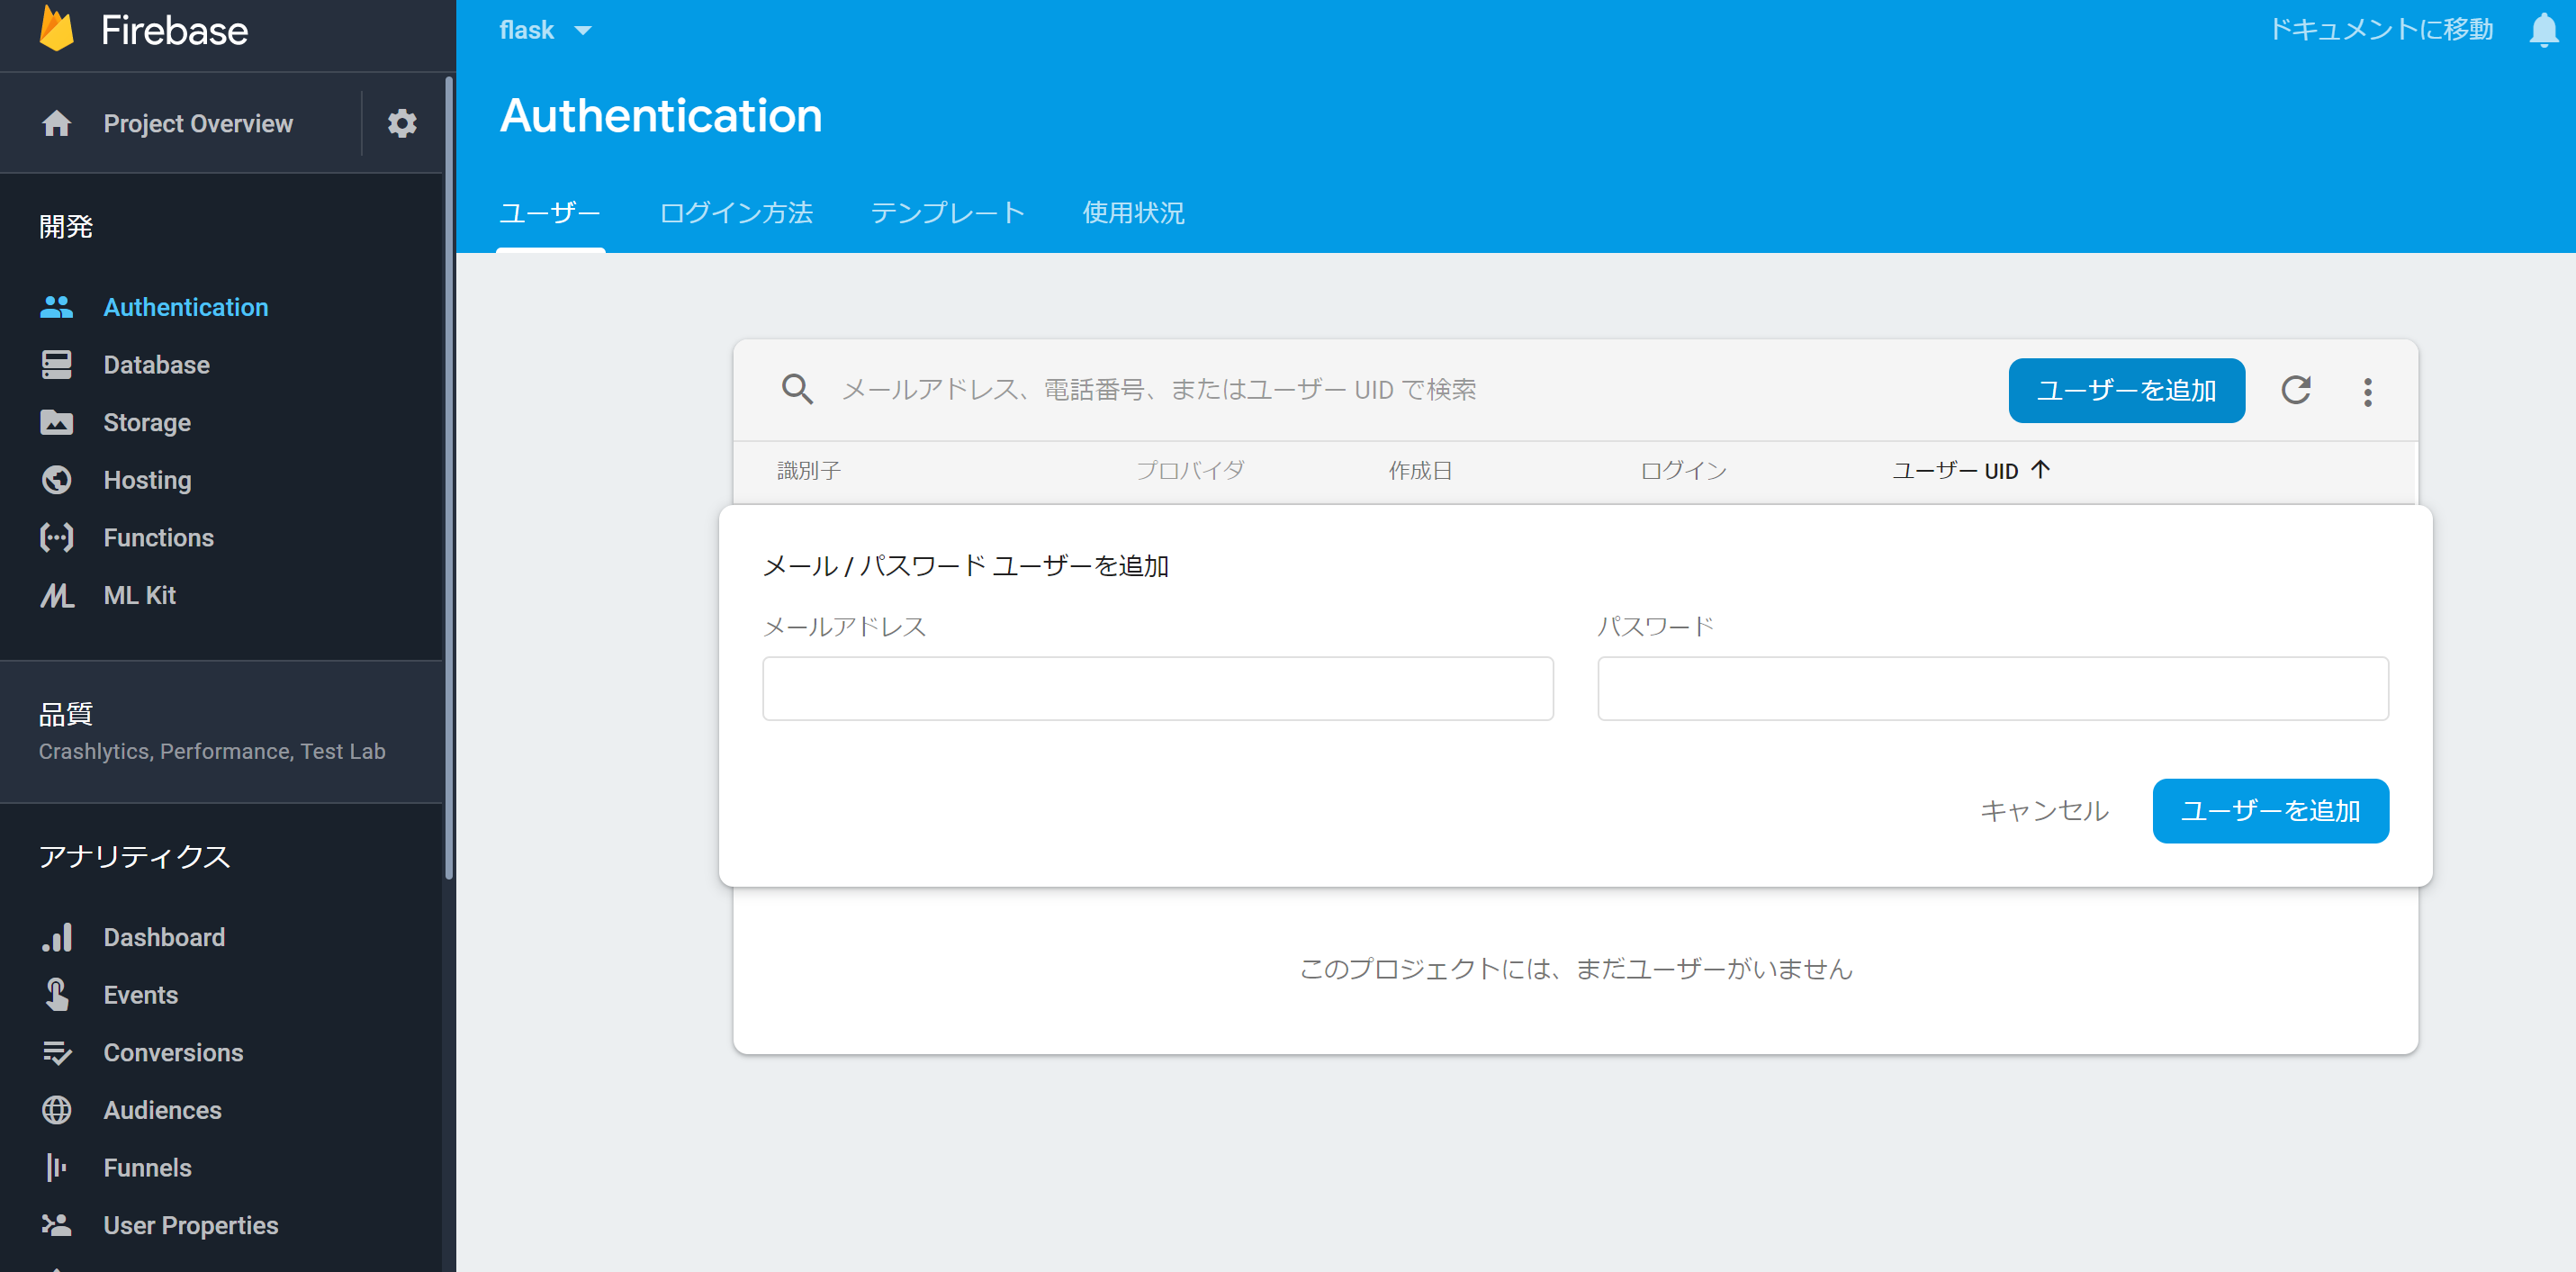This screenshot has width=2576, height=1272.
Task: Sort users by ユーザー UID column
Action: click(x=1970, y=470)
